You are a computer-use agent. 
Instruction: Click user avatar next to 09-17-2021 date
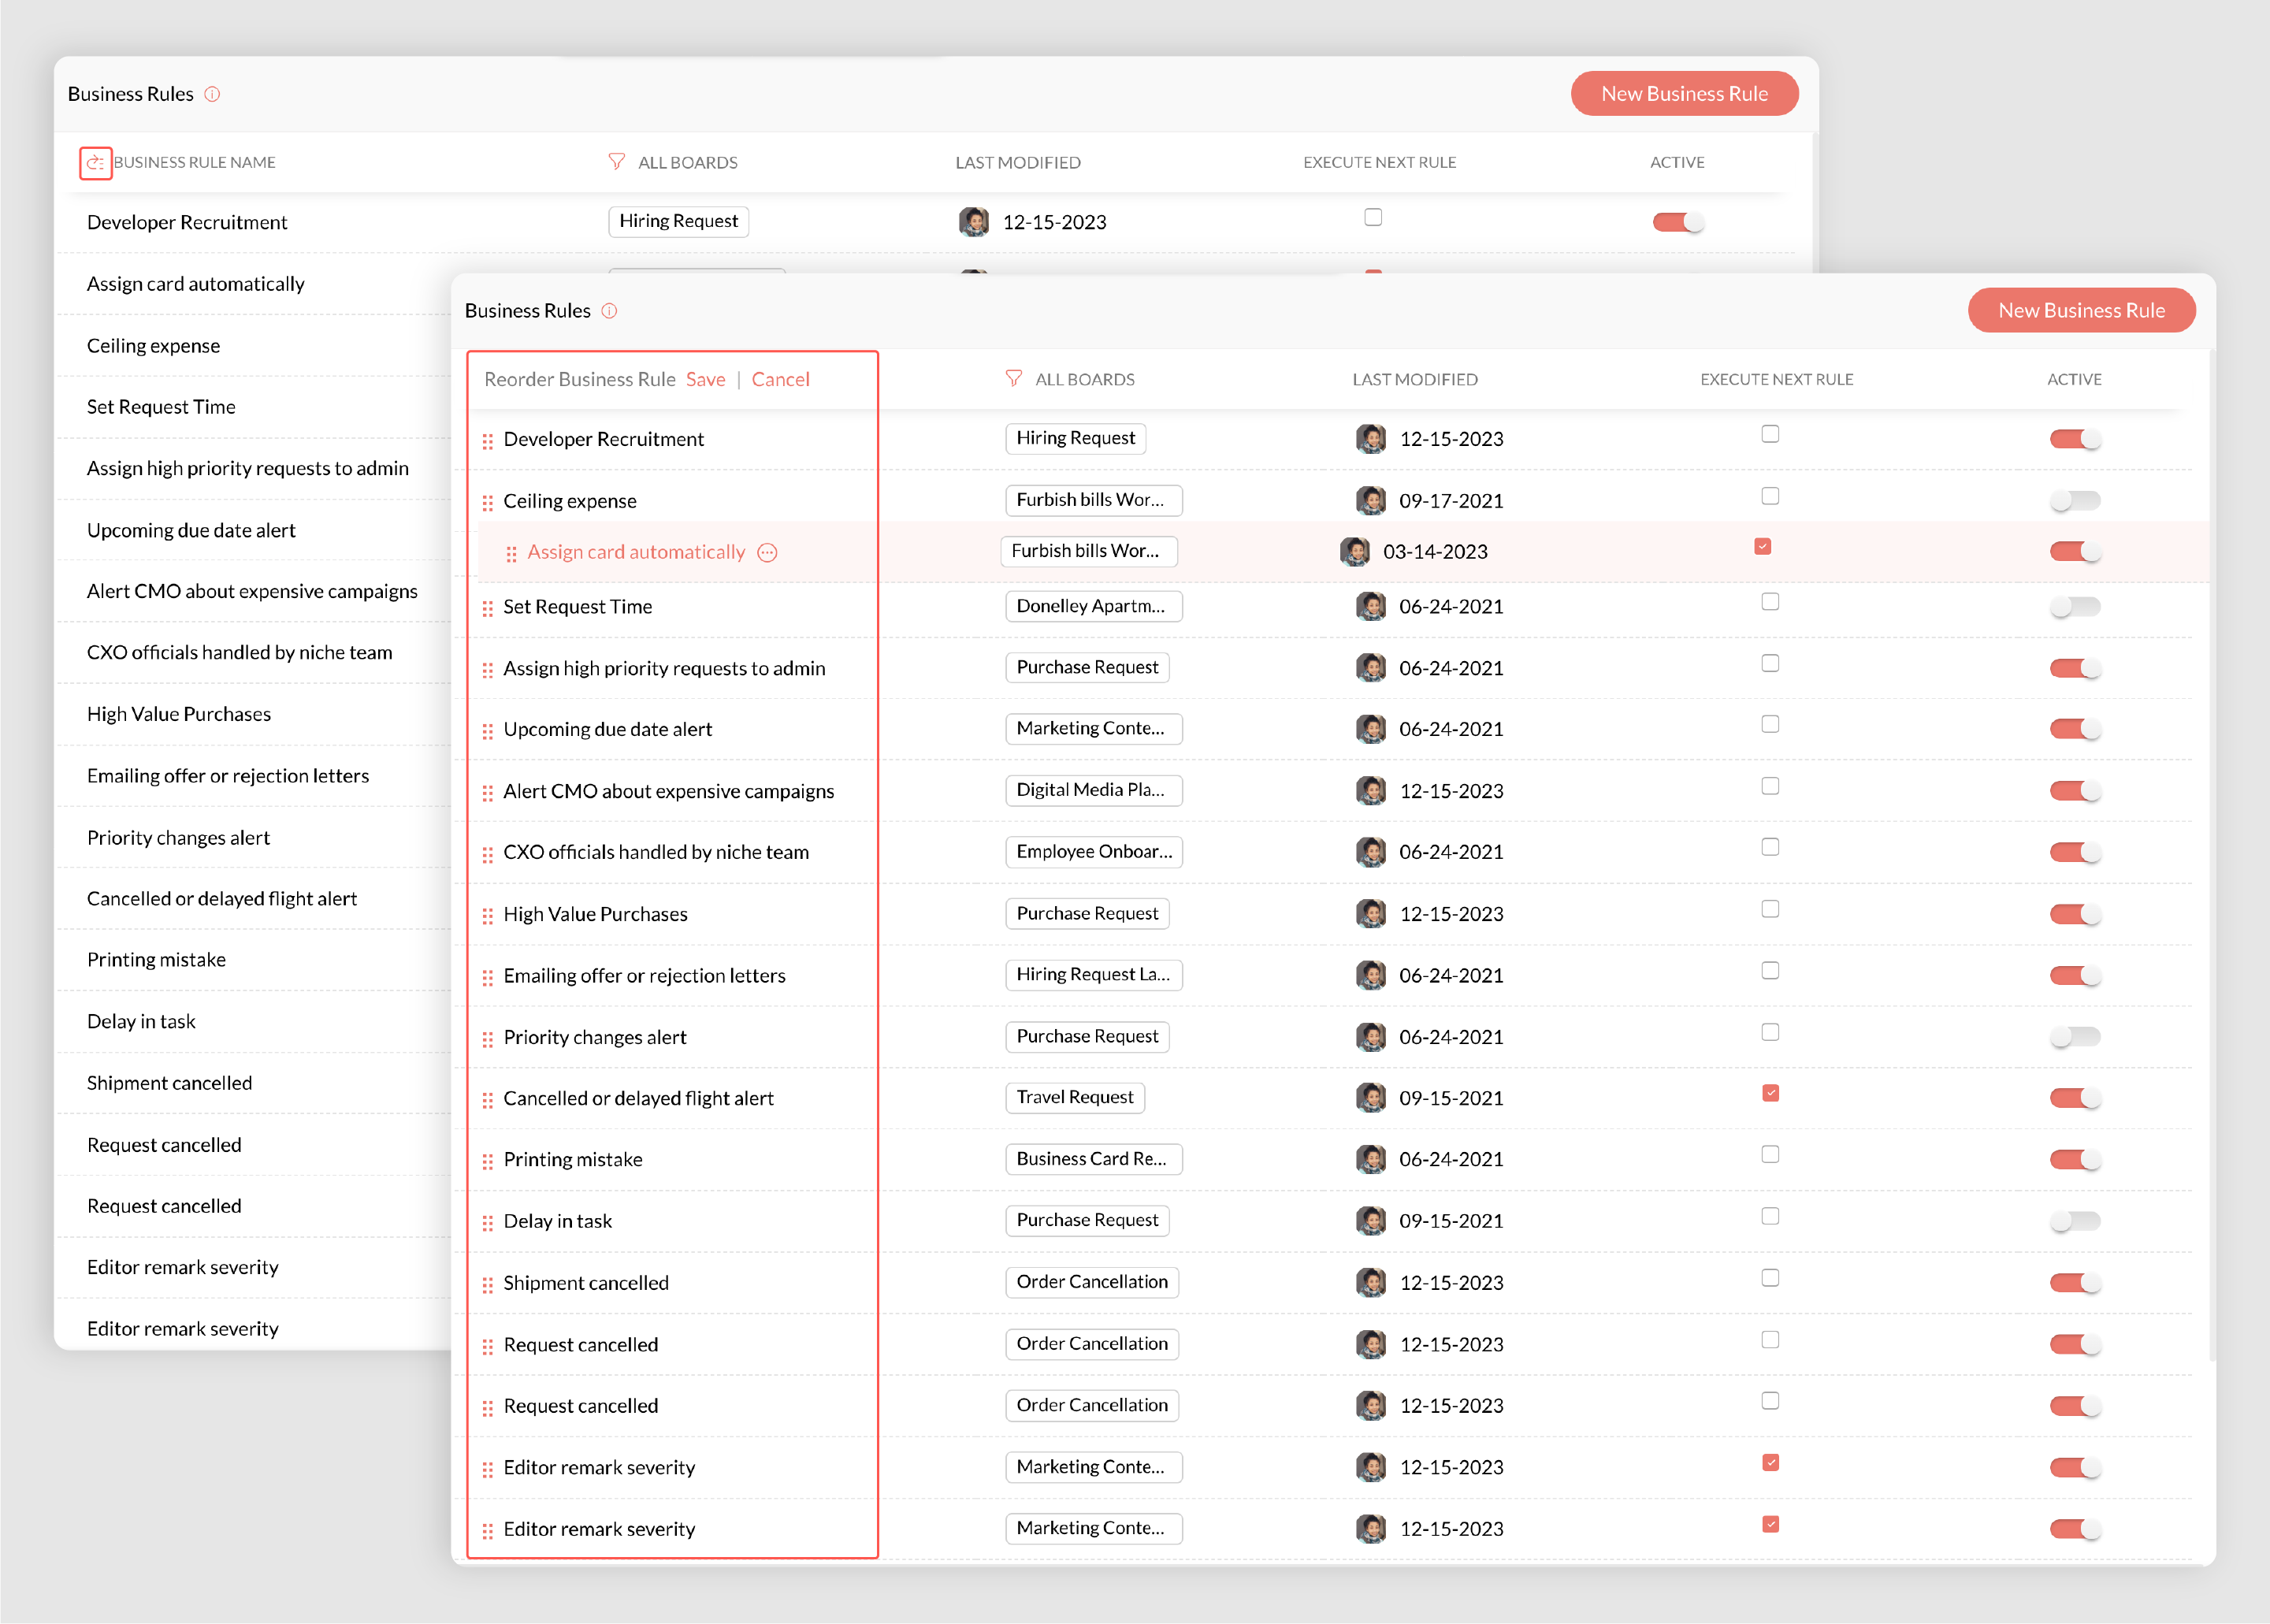tap(1370, 500)
